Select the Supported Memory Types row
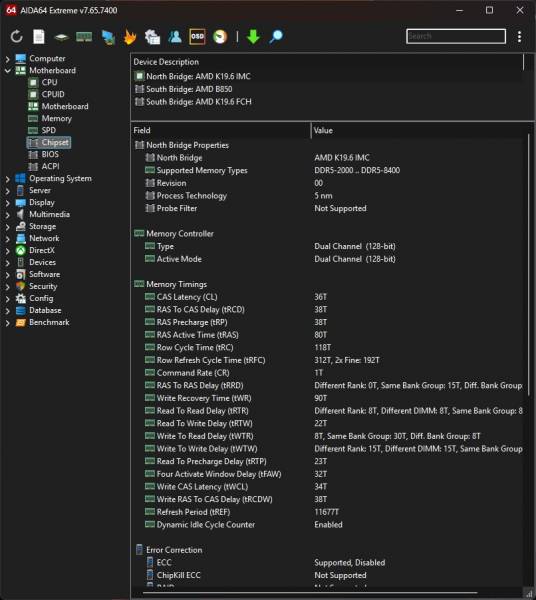 329,171
